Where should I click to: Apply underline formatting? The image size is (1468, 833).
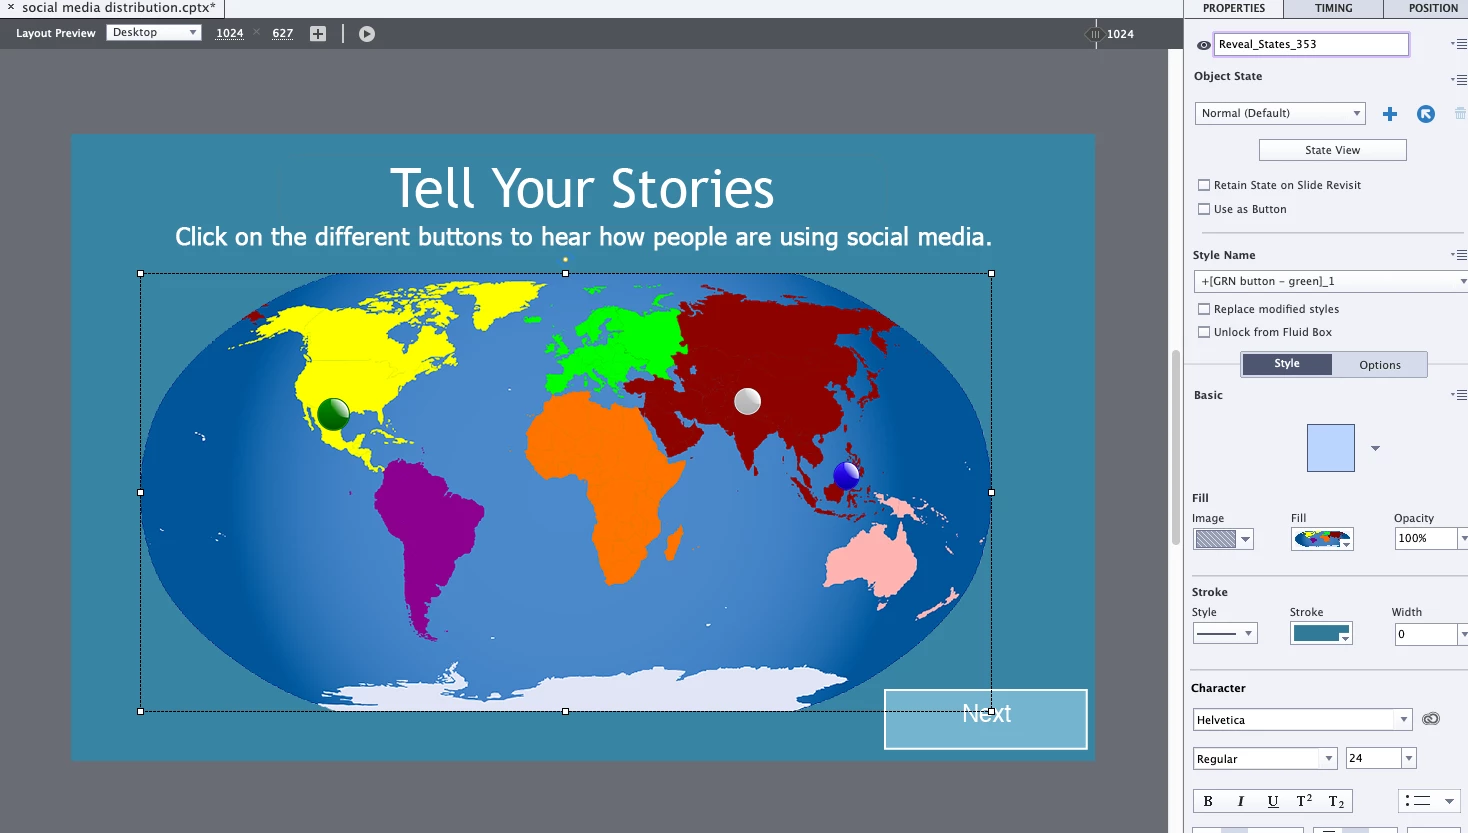click(1272, 801)
